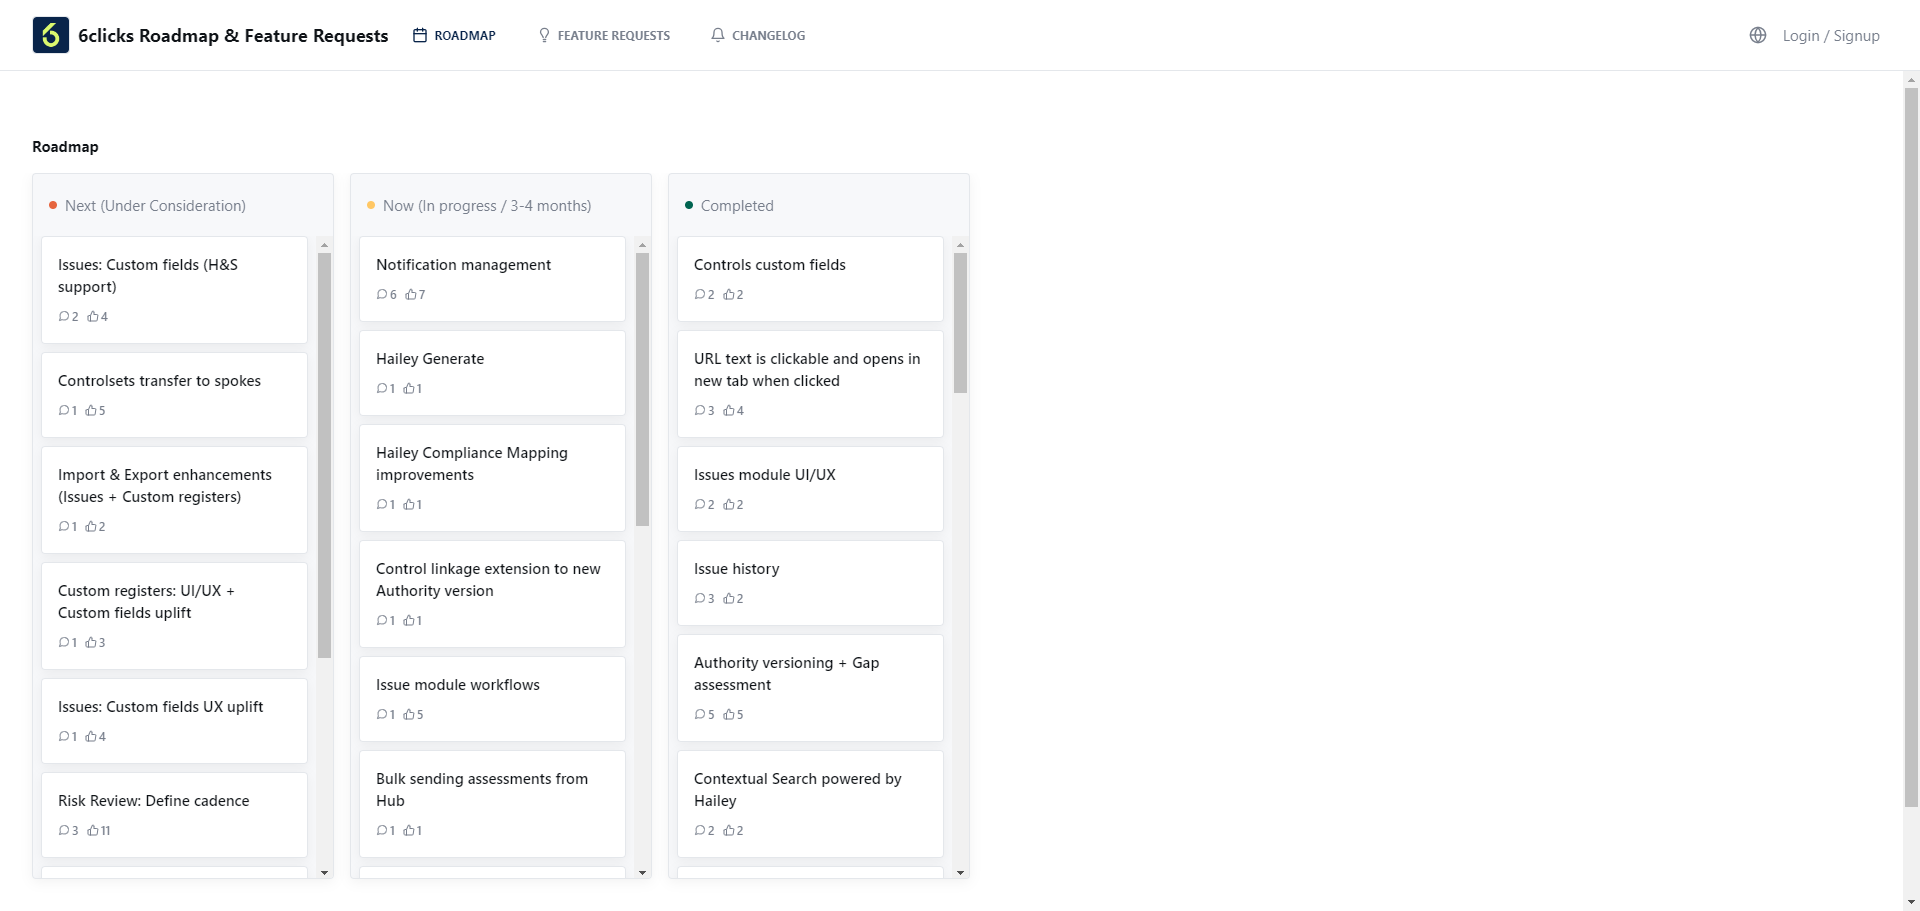Image resolution: width=1920 pixels, height=911 pixels.
Task: Click the red status dot for Next column
Action: [x=53, y=205]
